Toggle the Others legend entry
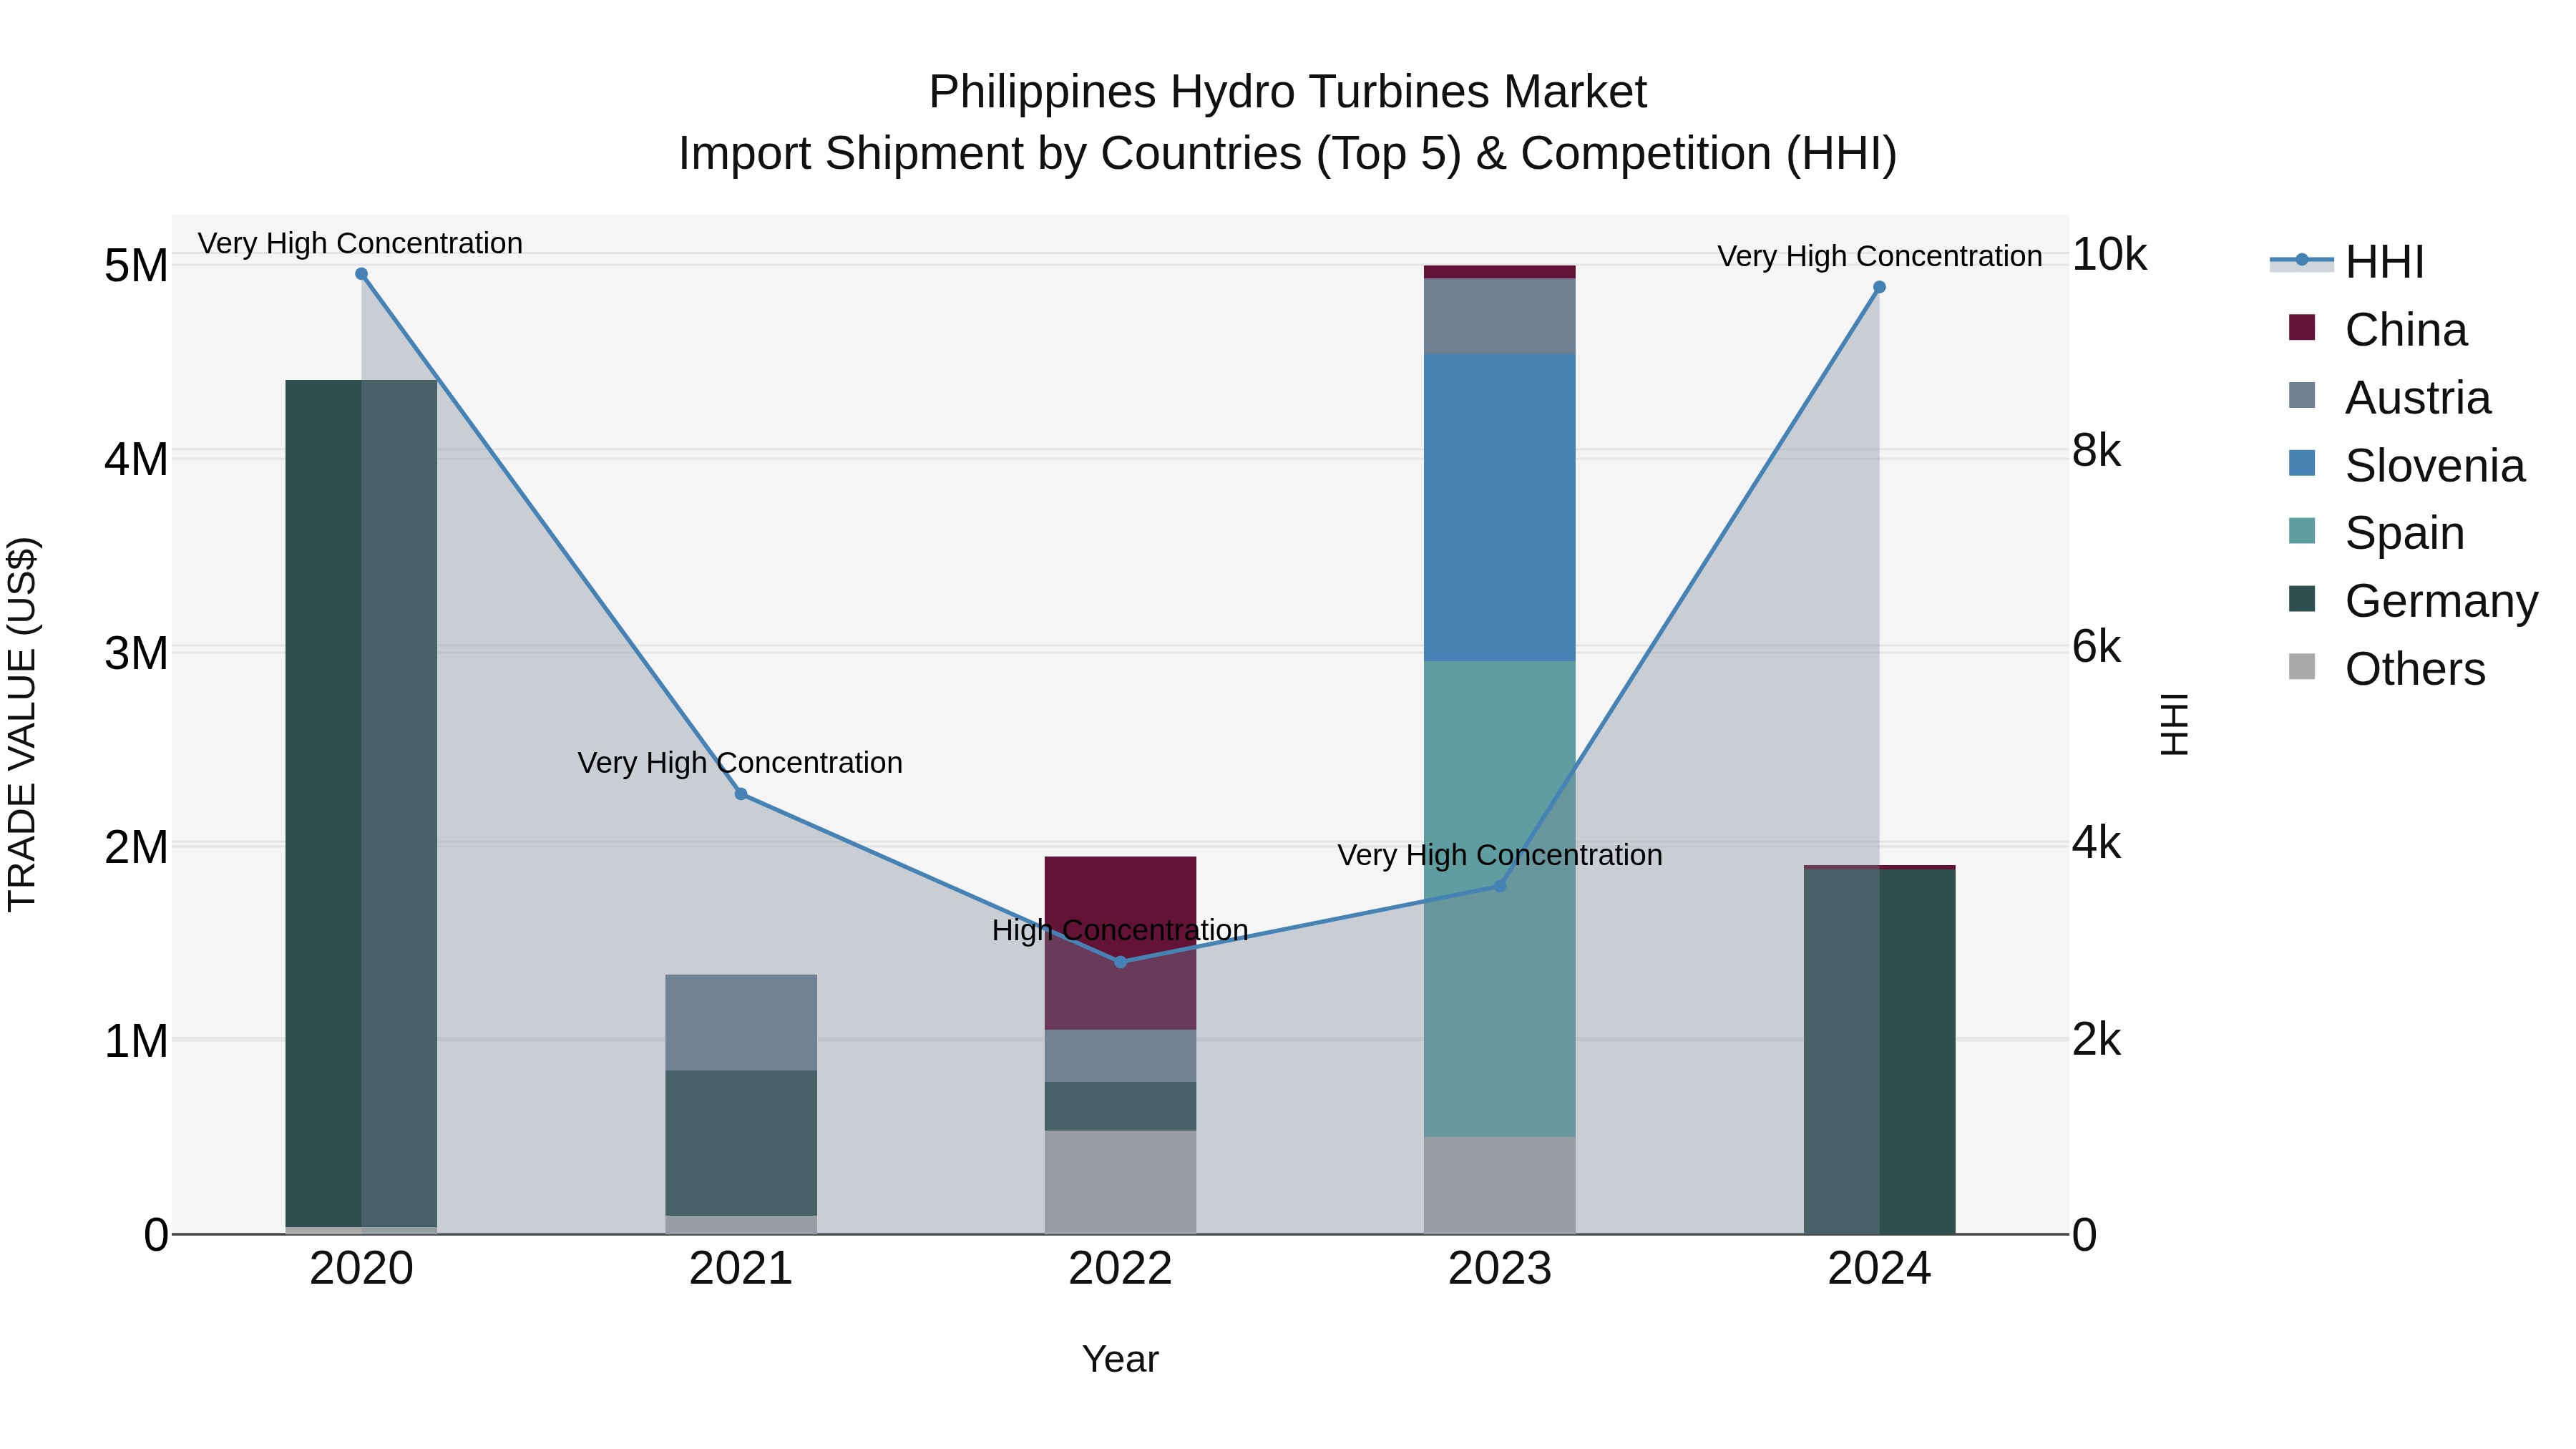 point(2386,669)
